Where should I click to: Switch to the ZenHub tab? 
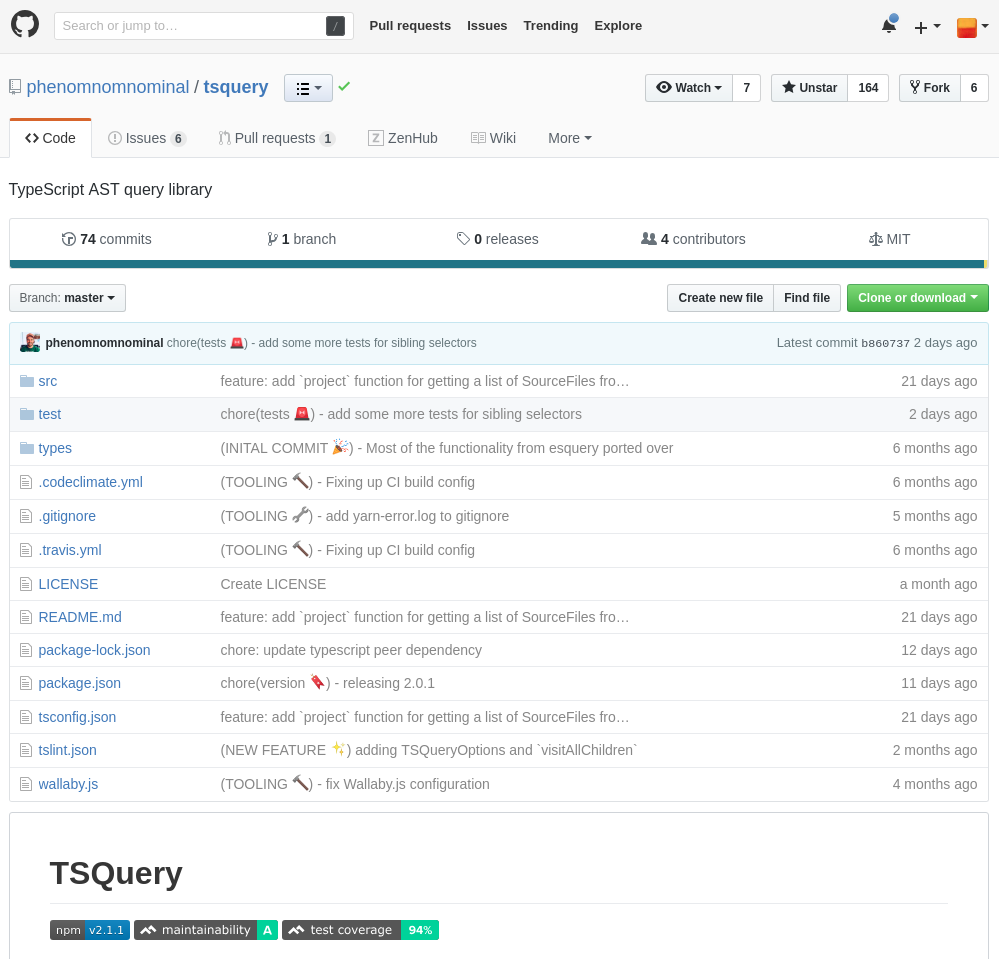(403, 138)
